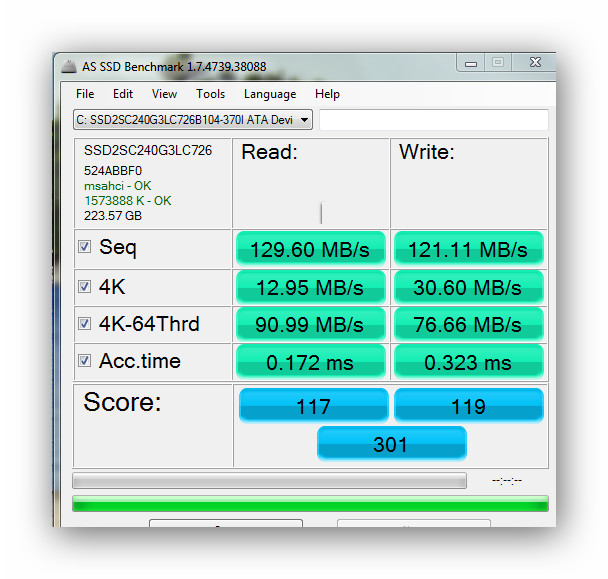
Task: Open the Edit menu
Action: 123,94
